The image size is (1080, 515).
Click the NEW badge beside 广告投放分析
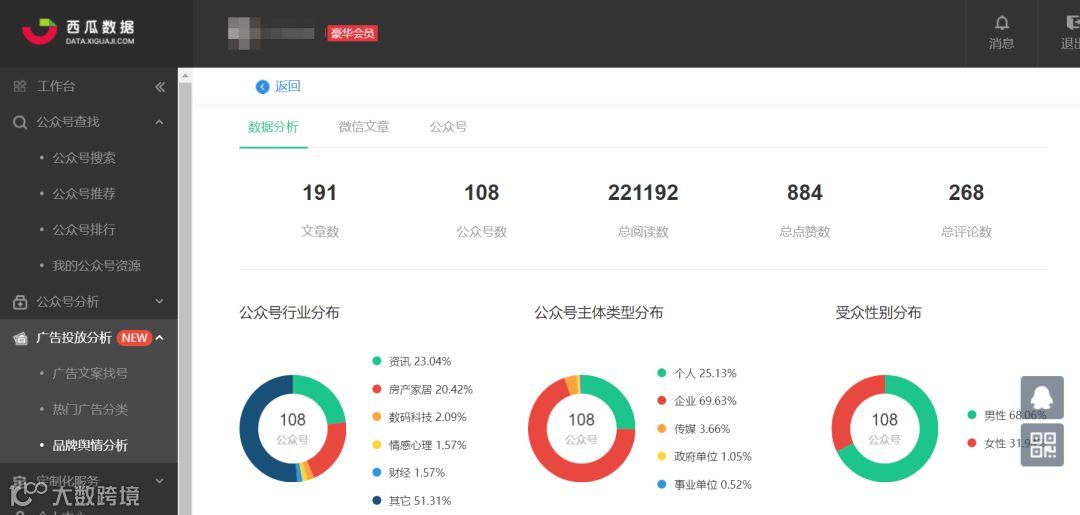(134, 337)
